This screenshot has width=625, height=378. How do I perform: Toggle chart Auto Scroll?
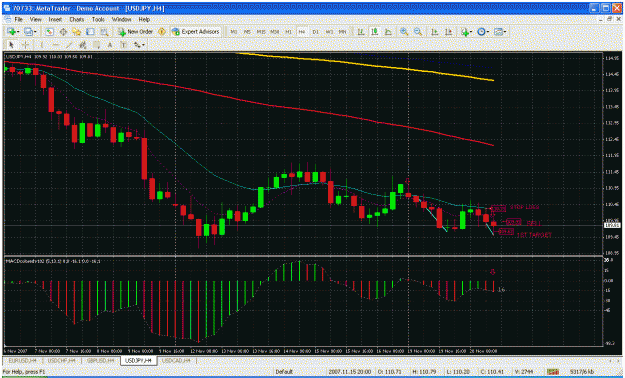coord(434,32)
